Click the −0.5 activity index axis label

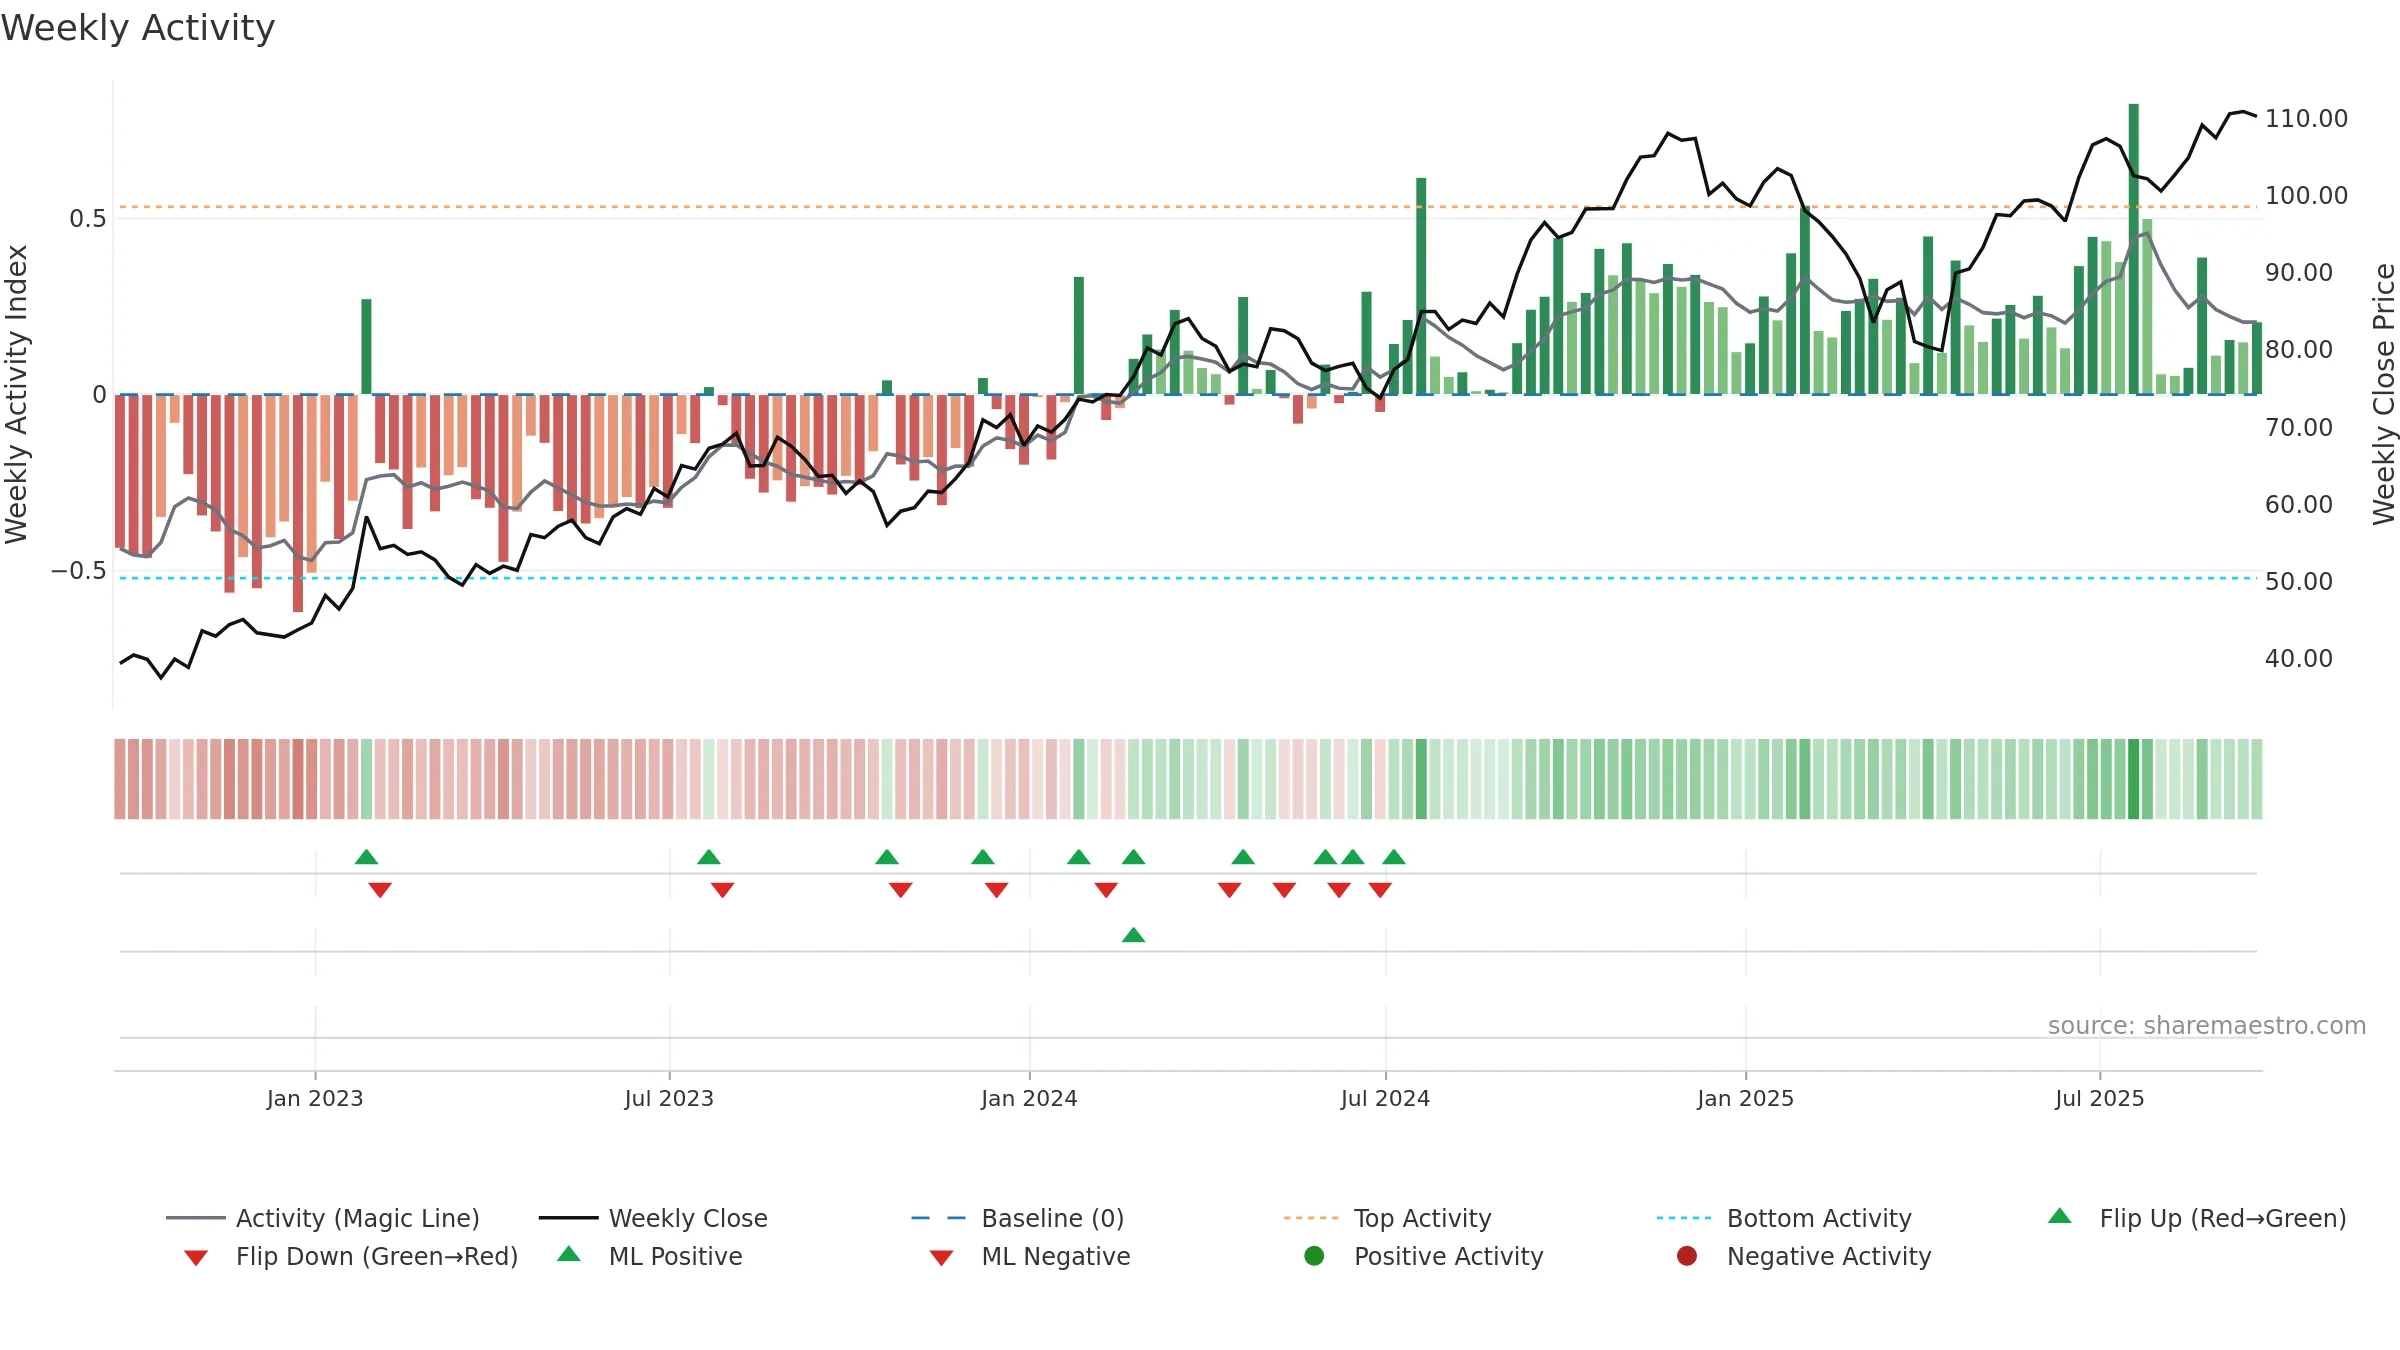[x=78, y=570]
